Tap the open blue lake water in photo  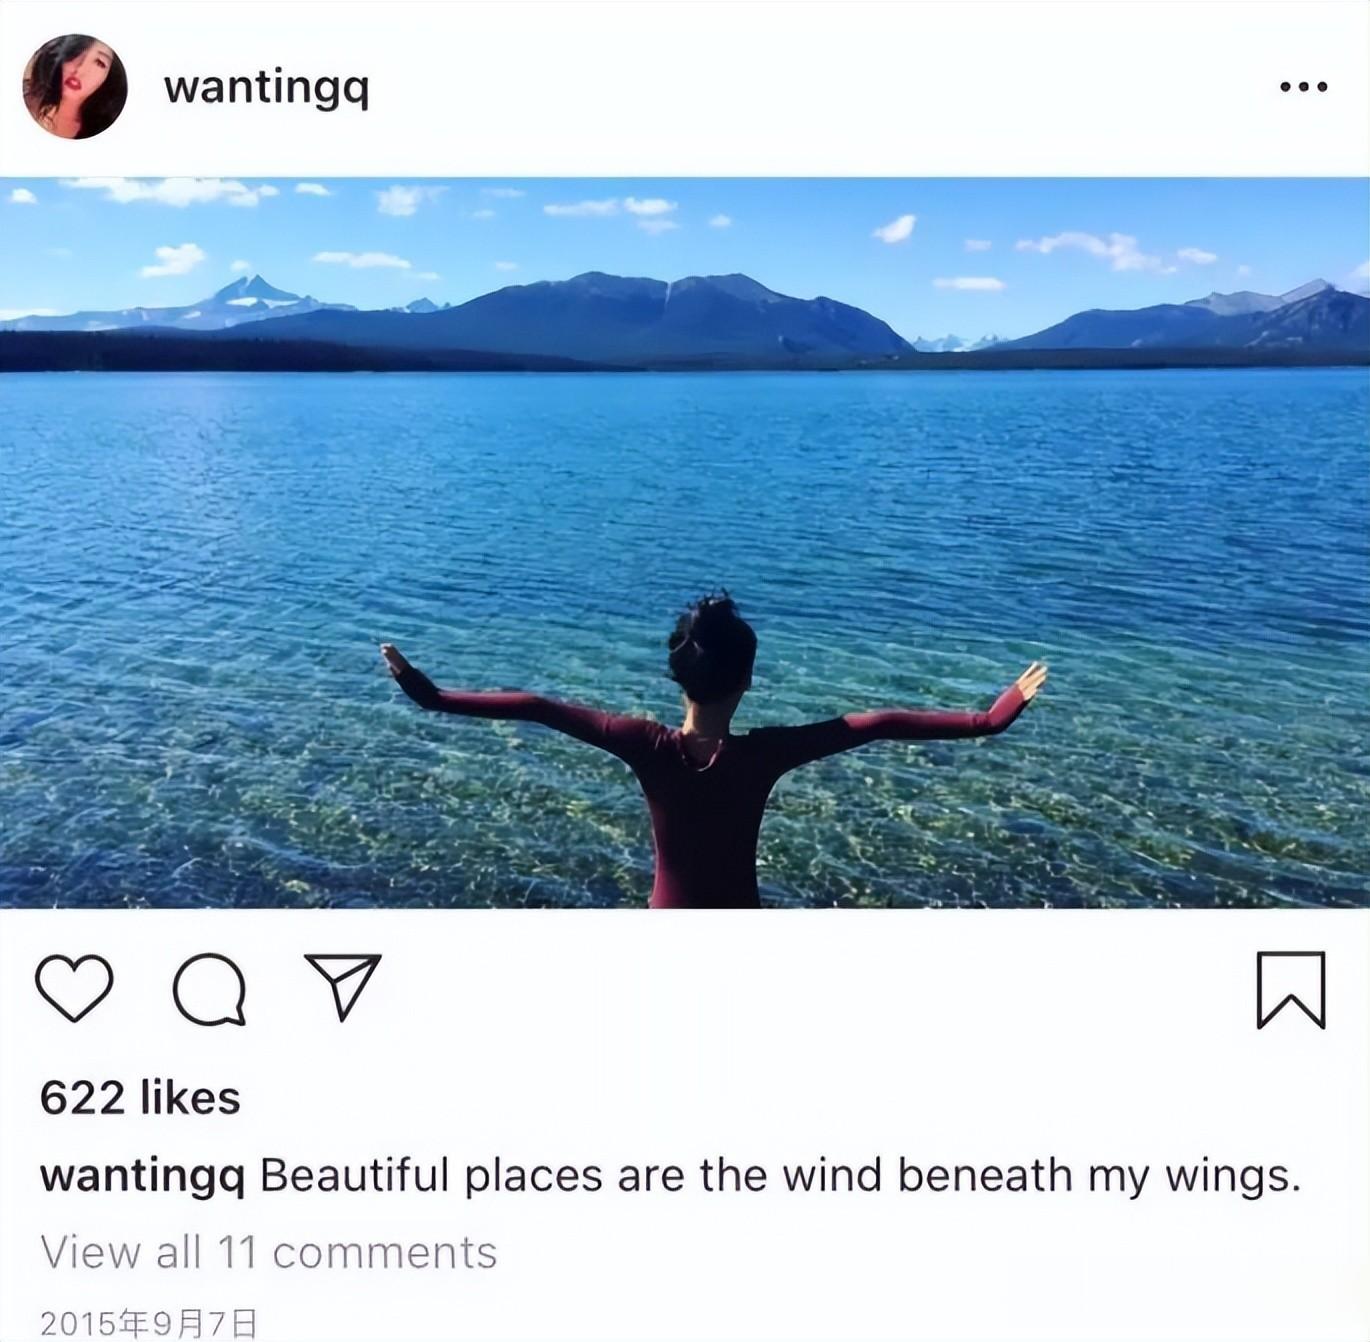pos(685,480)
